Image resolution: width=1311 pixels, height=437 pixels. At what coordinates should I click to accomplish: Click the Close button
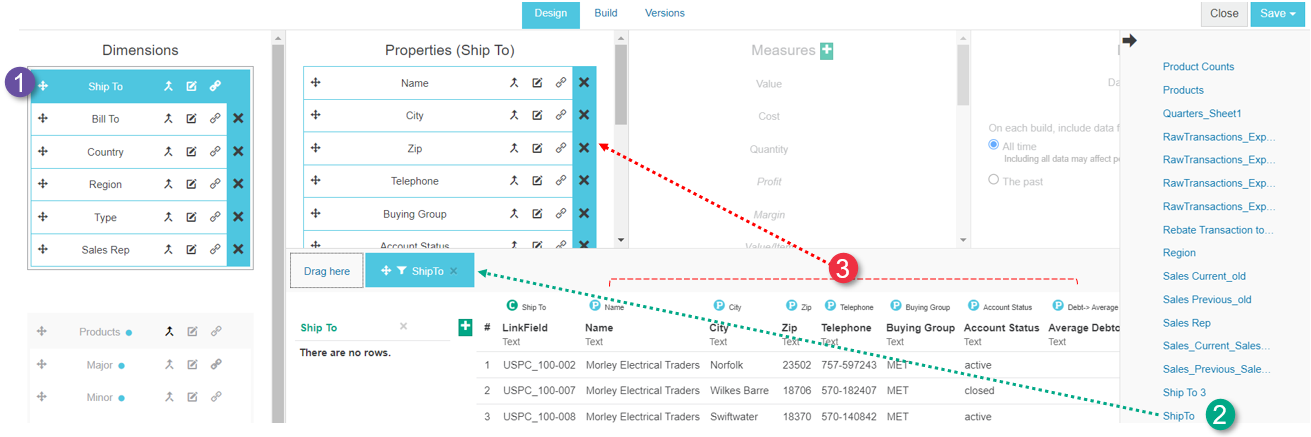click(x=1224, y=14)
